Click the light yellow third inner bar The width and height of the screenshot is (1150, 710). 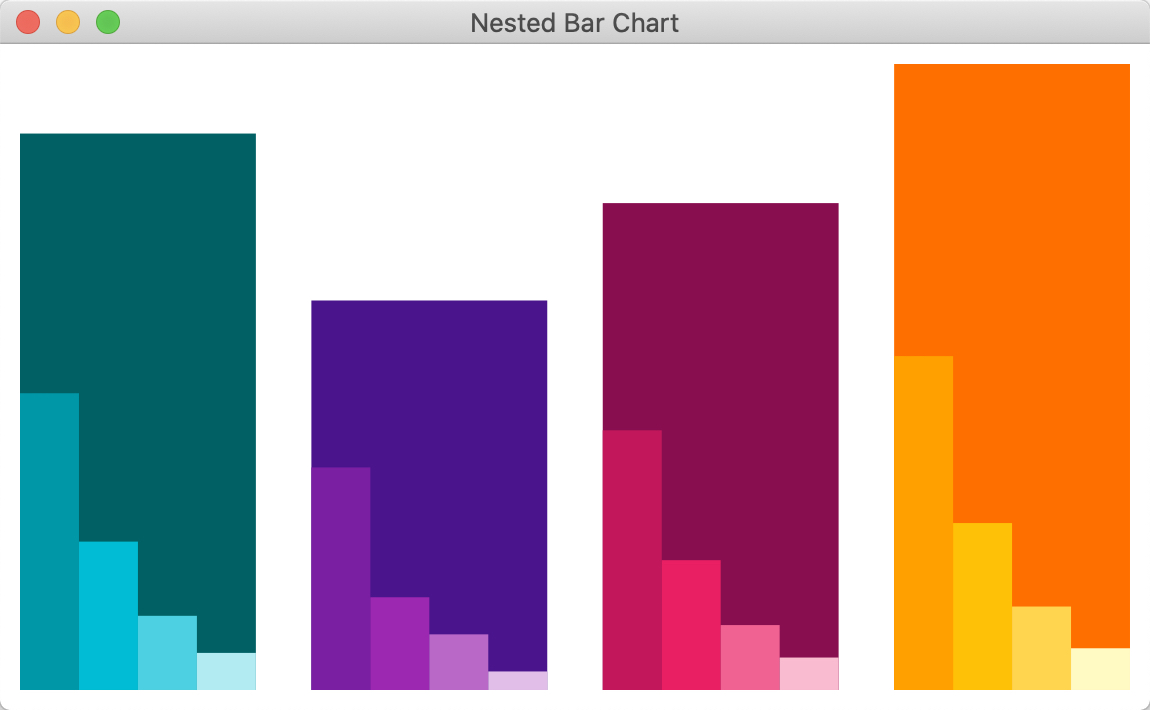coord(1041,648)
